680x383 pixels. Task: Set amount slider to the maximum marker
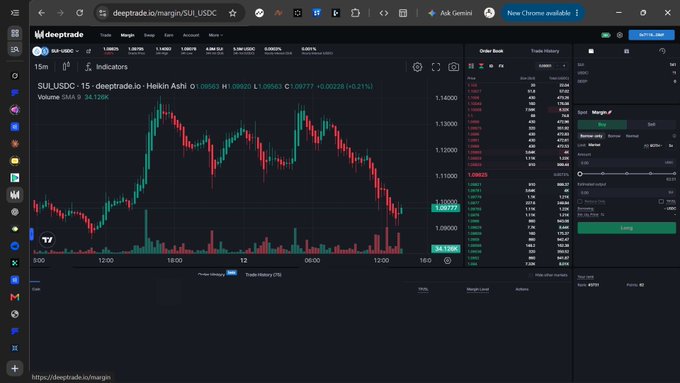(674, 173)
